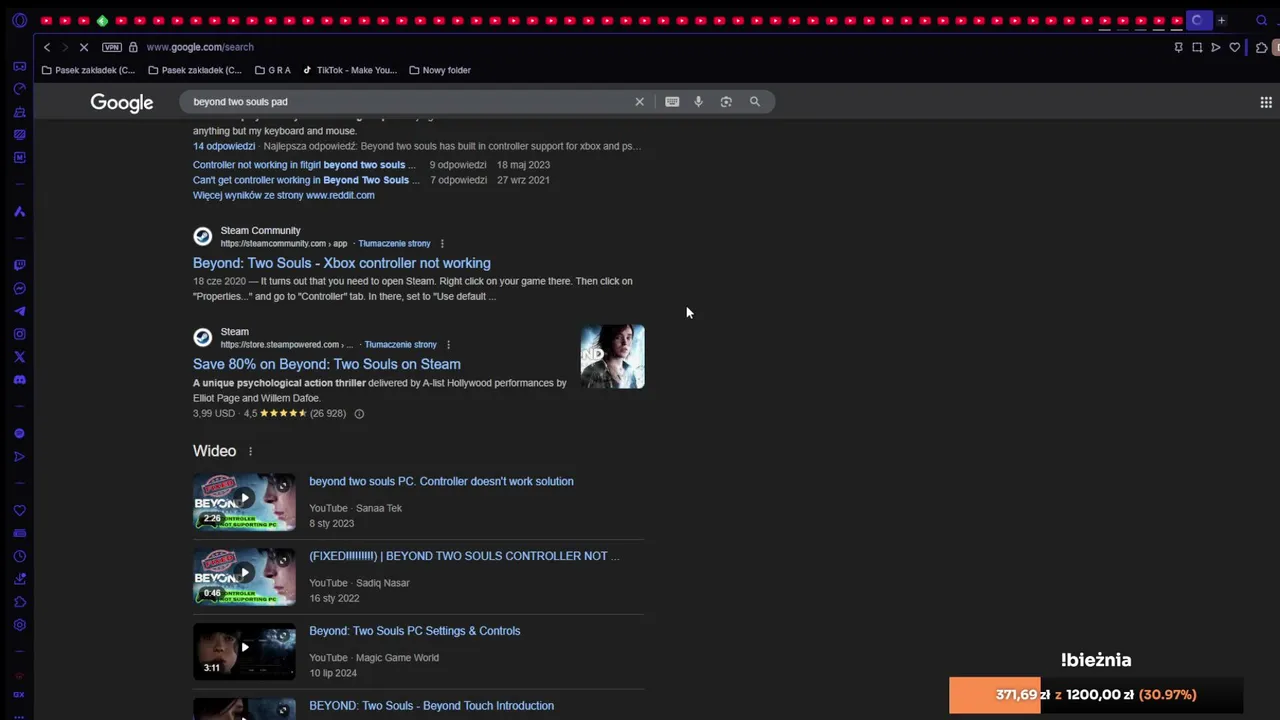Open '14 odpowiedzi' Reddit link
Image resolution: width=1280 pixels, height=720 pixels.
coord(224,146)
